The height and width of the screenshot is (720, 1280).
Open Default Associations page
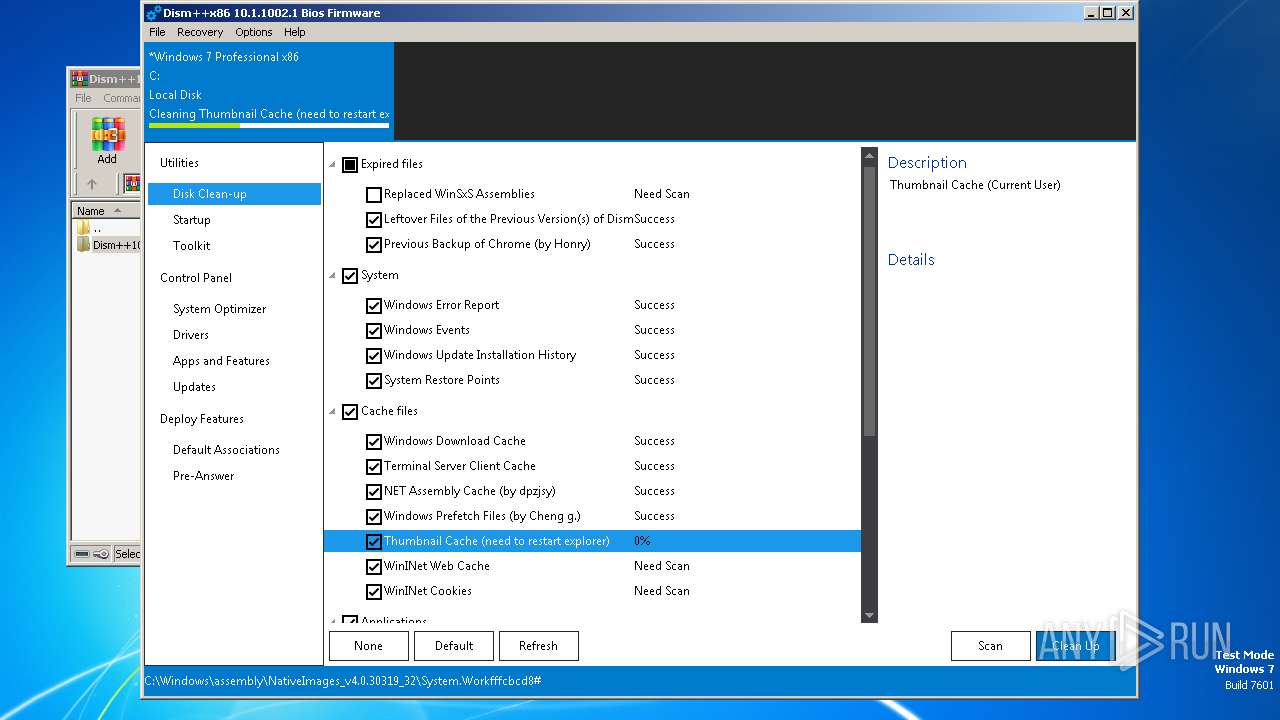[x=226, y=450]
